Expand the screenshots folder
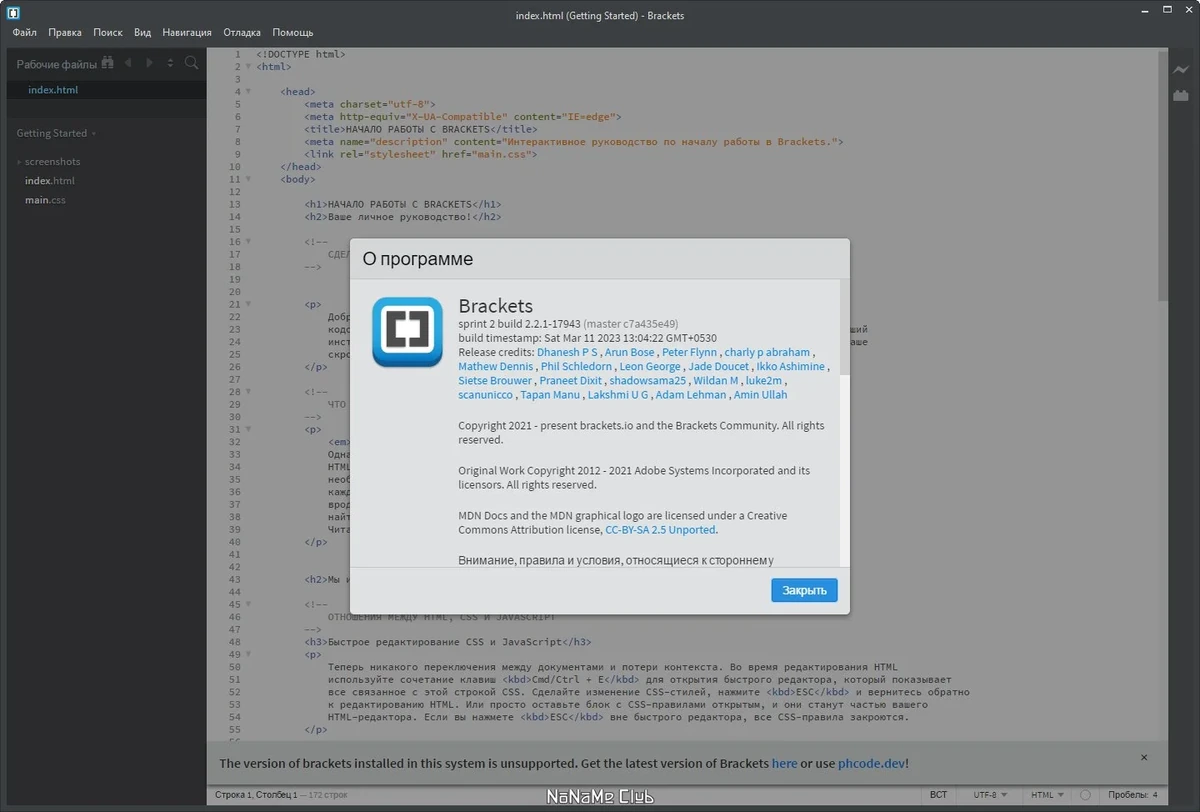 48,161
